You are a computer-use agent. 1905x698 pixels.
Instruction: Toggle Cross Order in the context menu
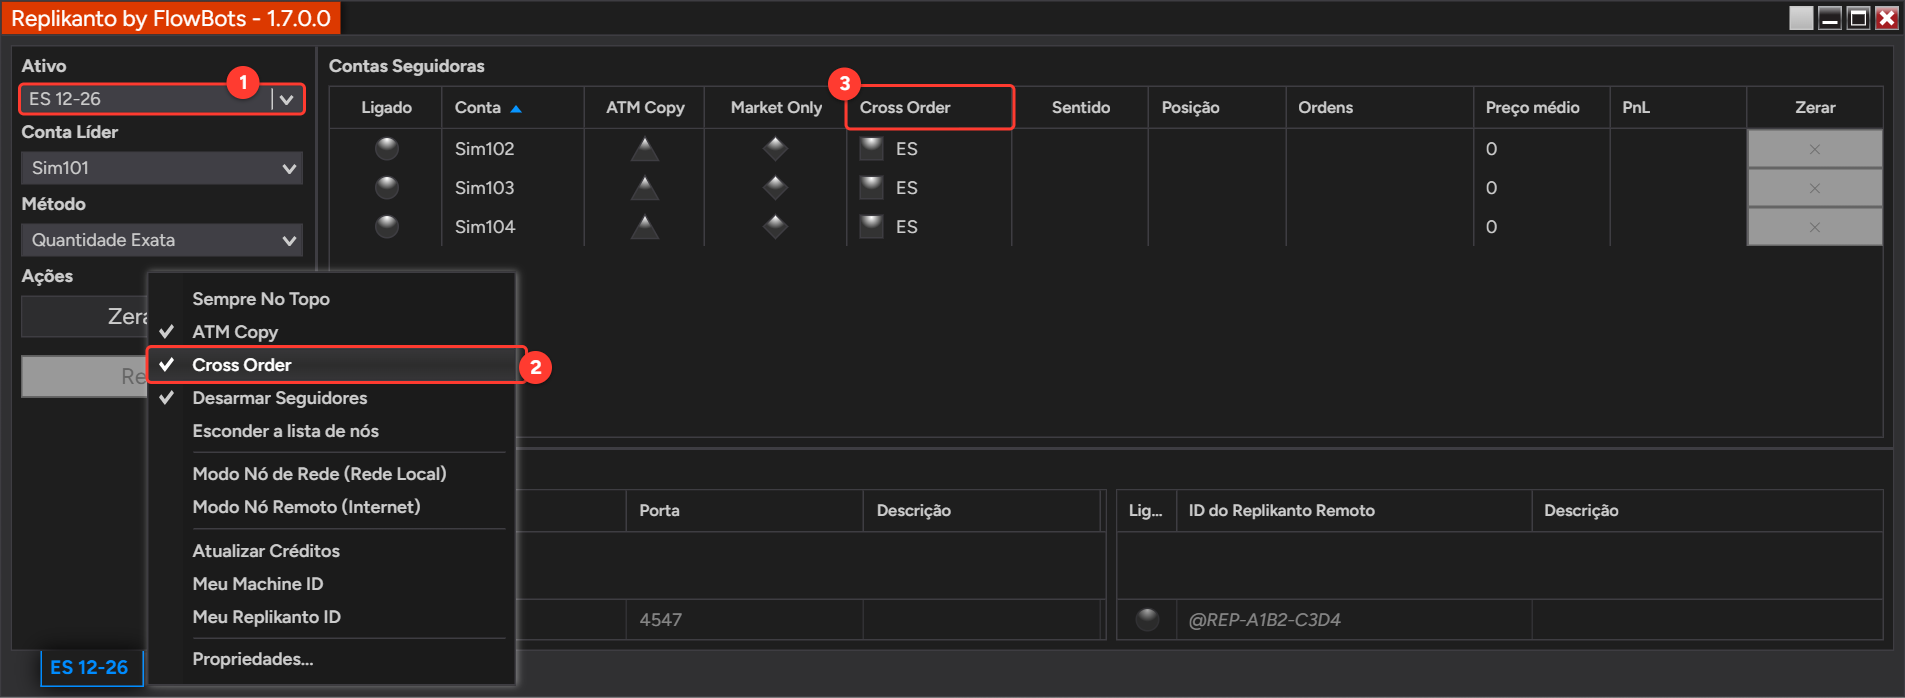click(332, 365)
